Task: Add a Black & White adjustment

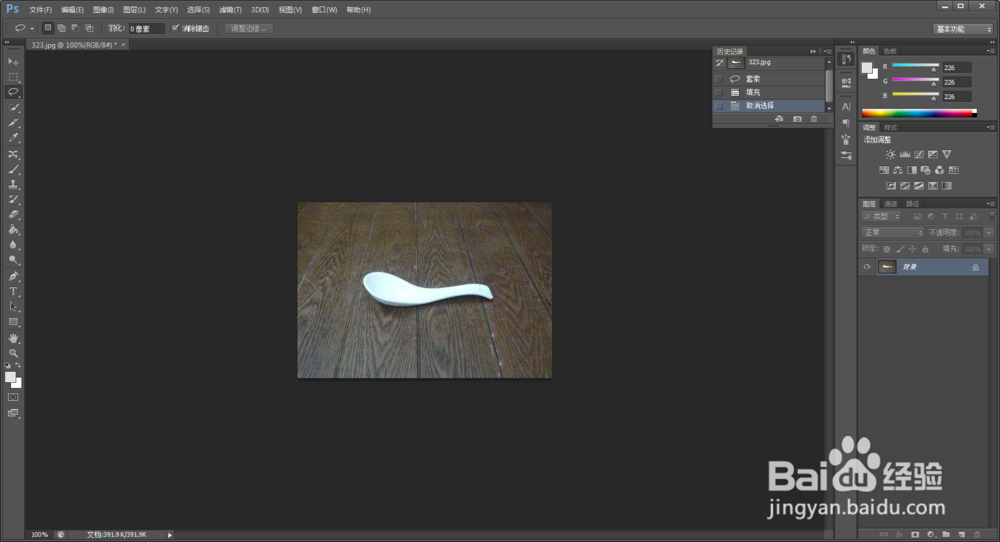Action: tap(912, 170)
